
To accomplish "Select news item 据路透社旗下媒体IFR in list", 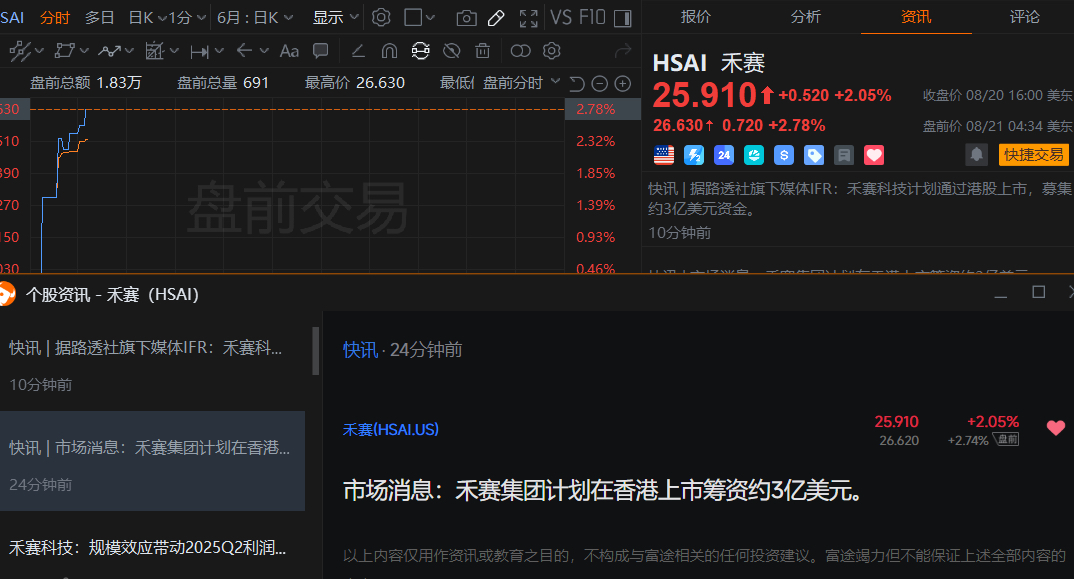I will click(x=152, y=365).
